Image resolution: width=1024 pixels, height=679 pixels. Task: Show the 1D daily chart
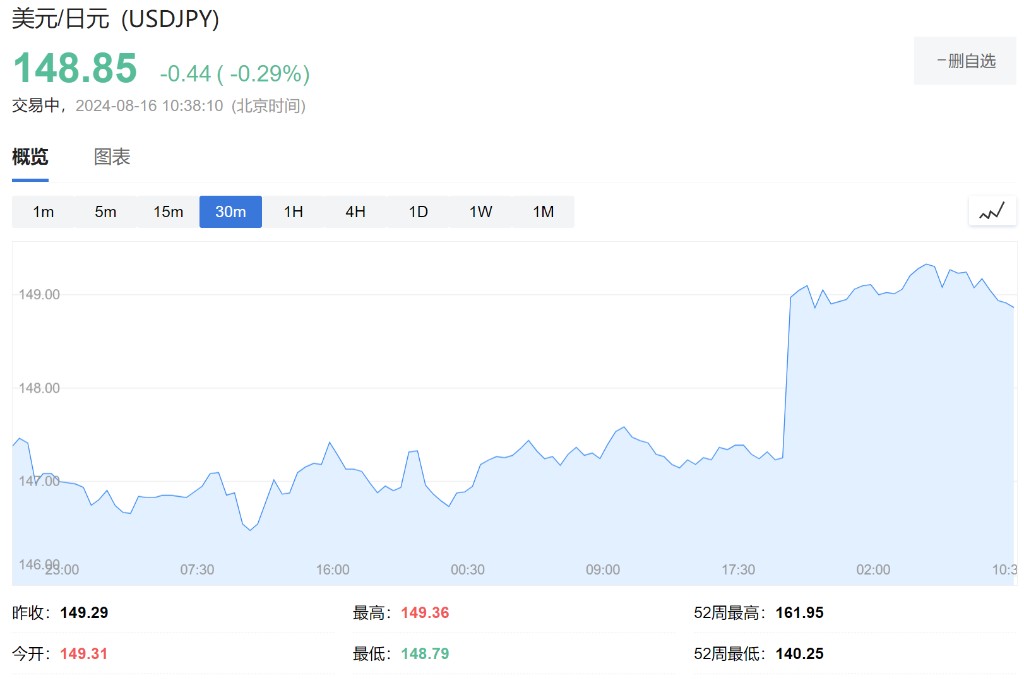(418, 212)
